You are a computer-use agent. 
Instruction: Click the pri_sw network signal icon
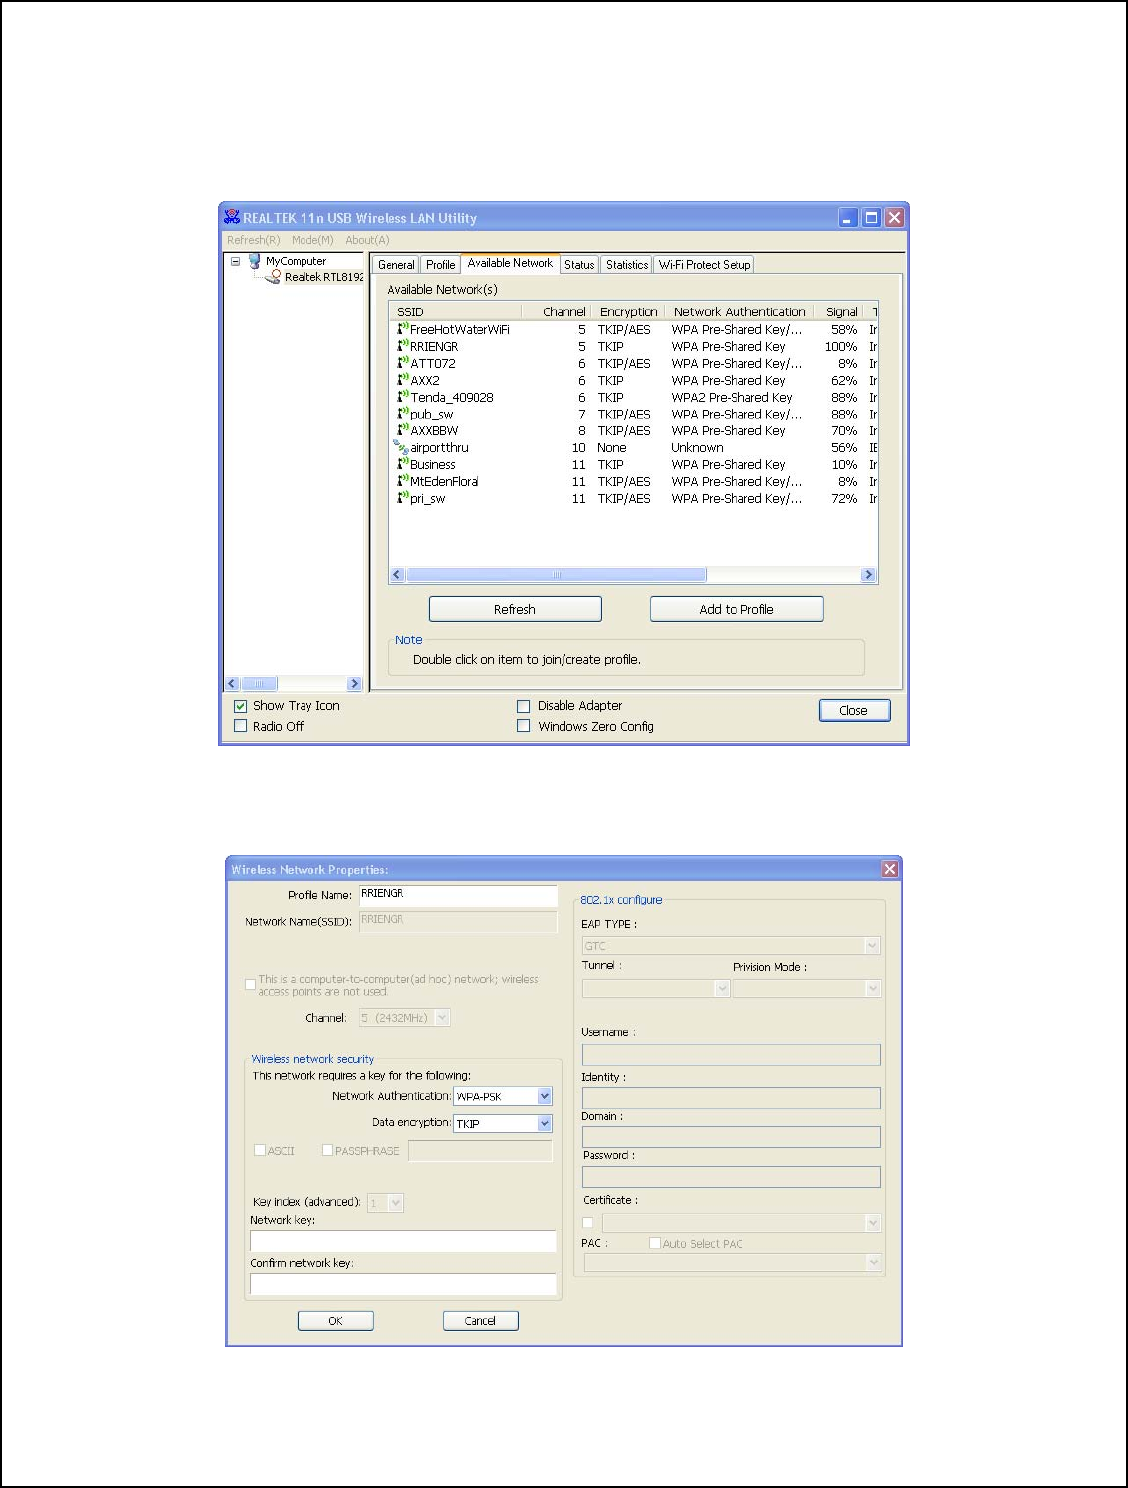tap(403, 498)
